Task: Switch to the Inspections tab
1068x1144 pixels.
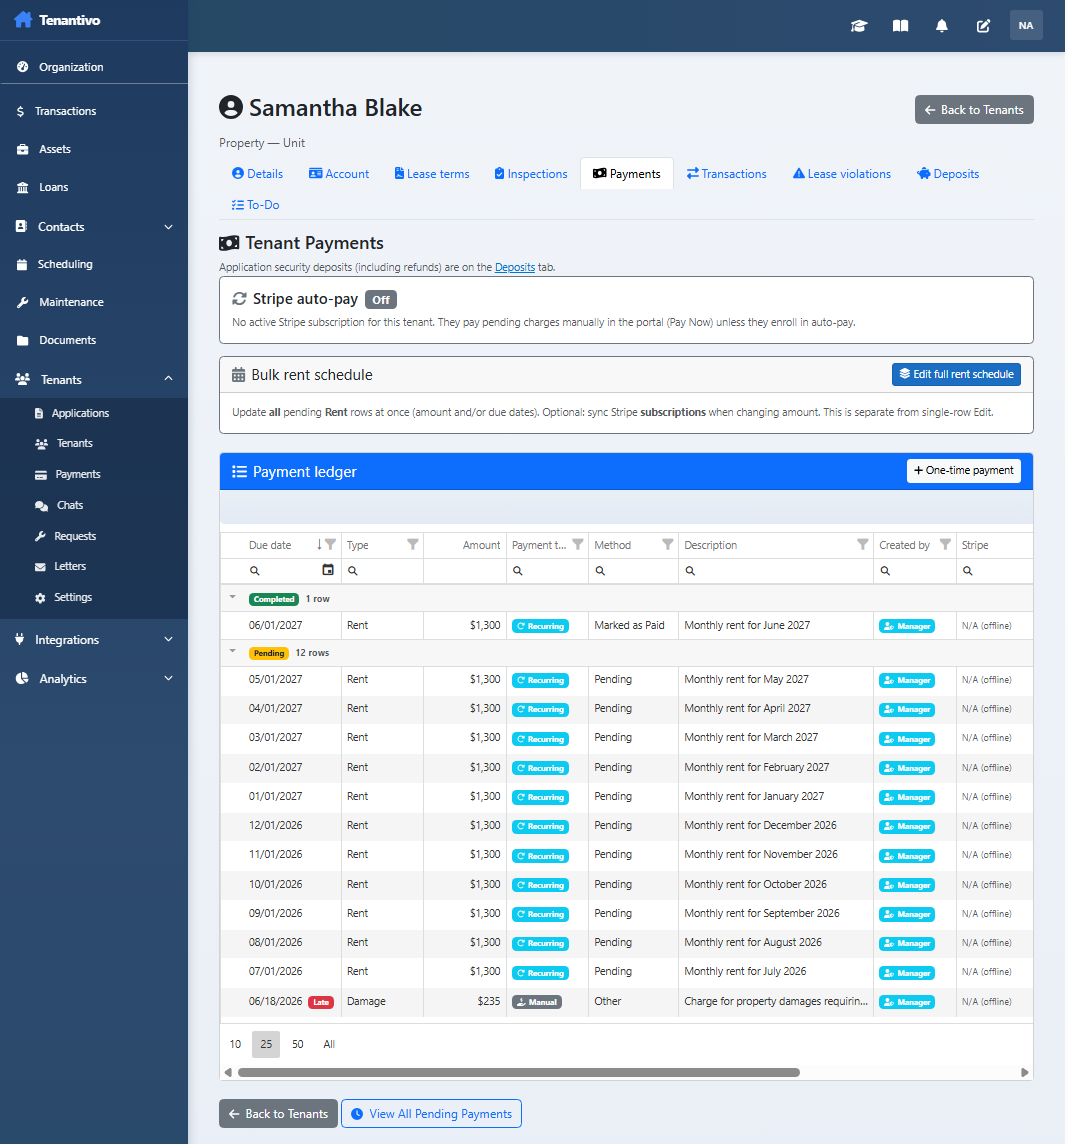Action: tap(531, 174)
